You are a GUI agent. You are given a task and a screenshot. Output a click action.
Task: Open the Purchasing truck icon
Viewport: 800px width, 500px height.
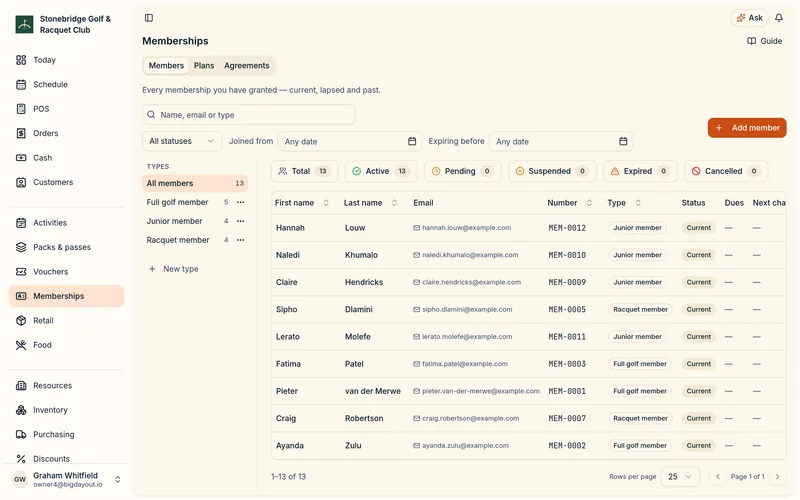[x=21, y=435]
